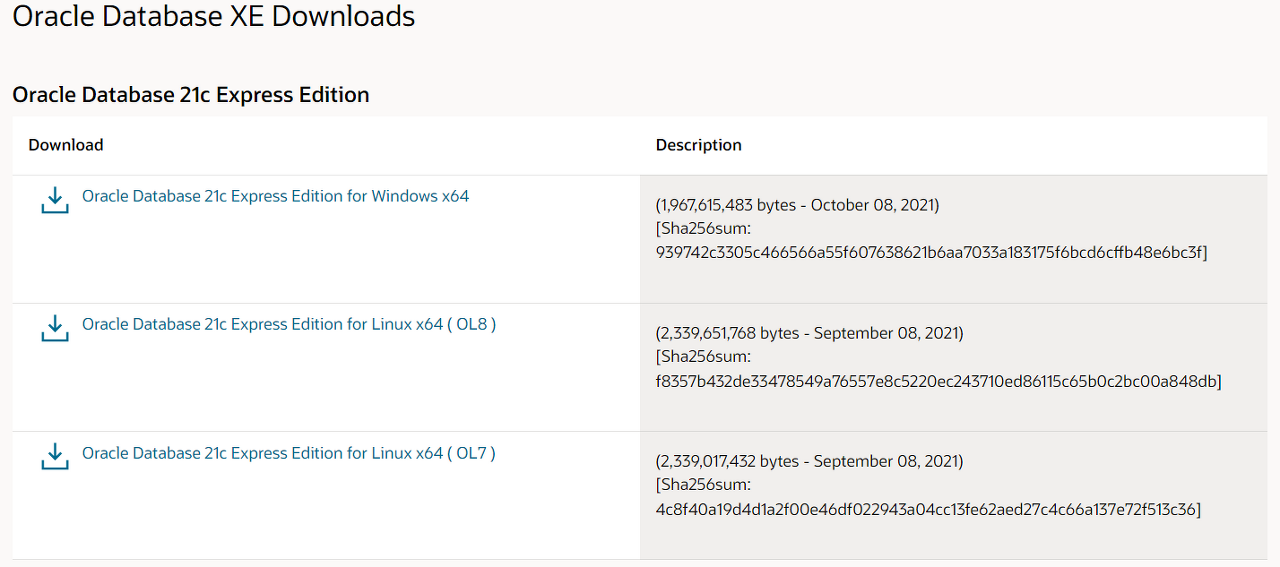The height and width of the screenshot is (567, 1280).
Task: Select subheading Oracle Database 21c Express Edition
Action: tap(191, 95)
